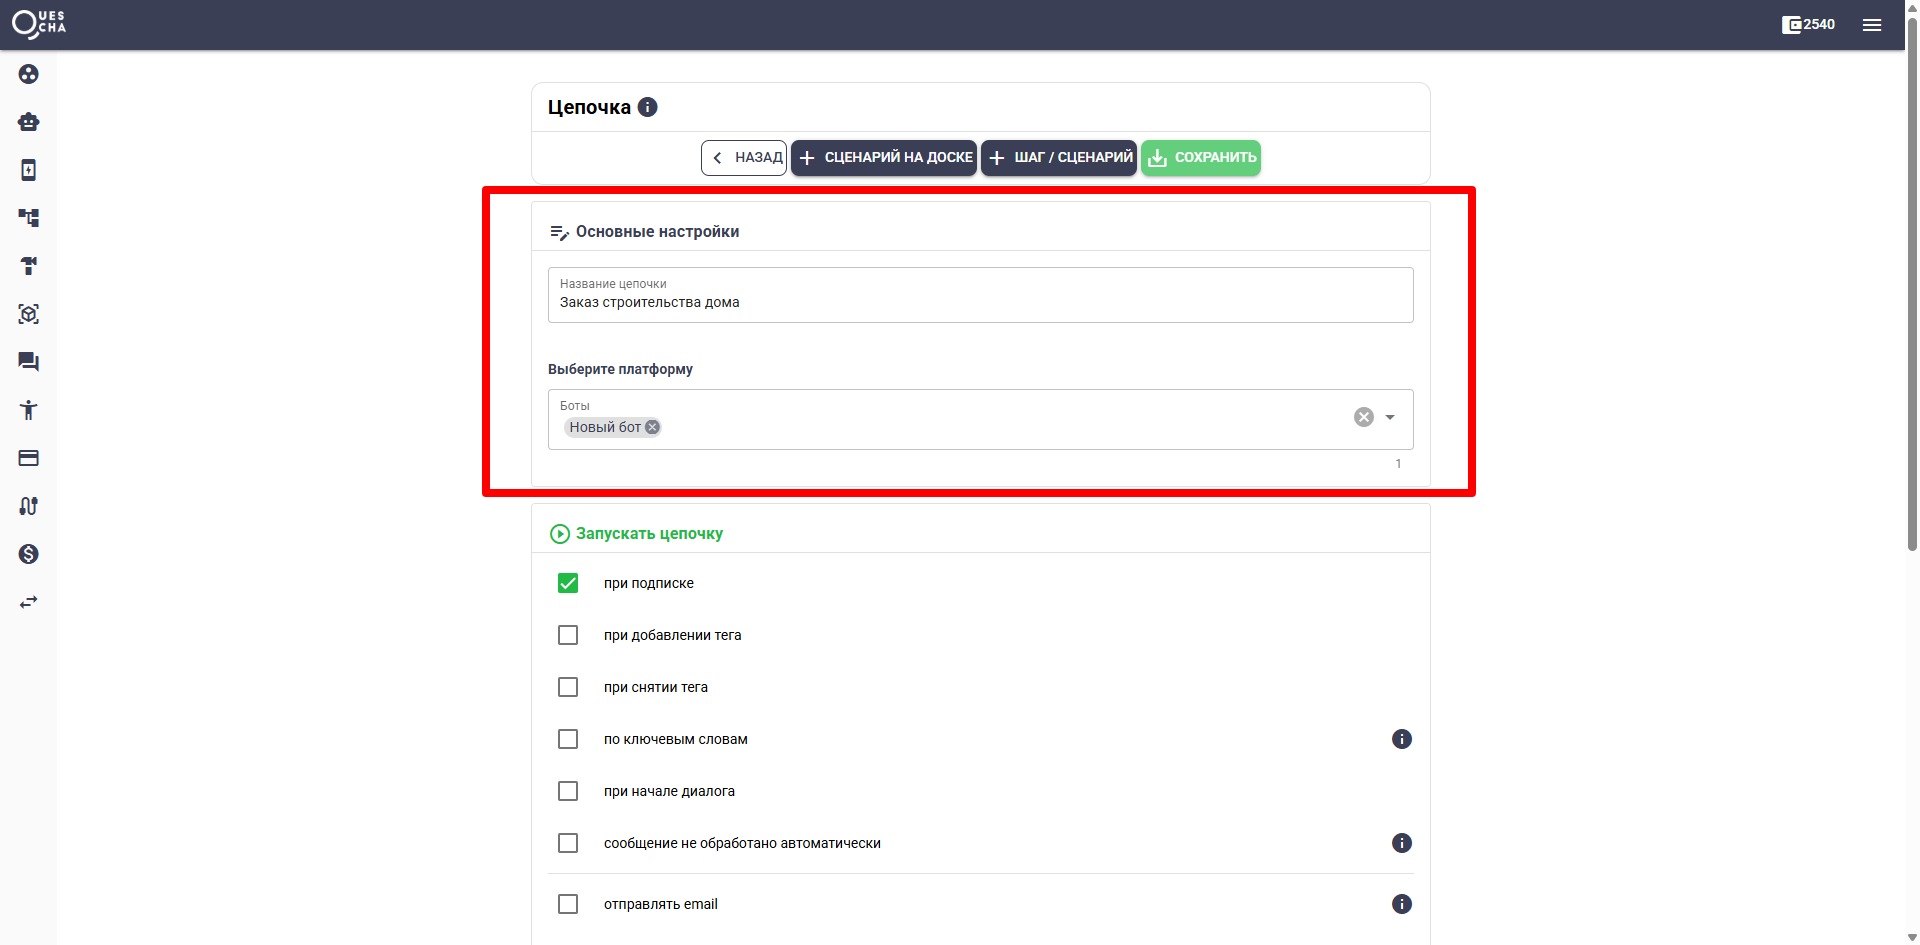This screenshot has width=1920, height=945.
Task: Click the НАЗАД button
Action: click(x=744, y=157)
